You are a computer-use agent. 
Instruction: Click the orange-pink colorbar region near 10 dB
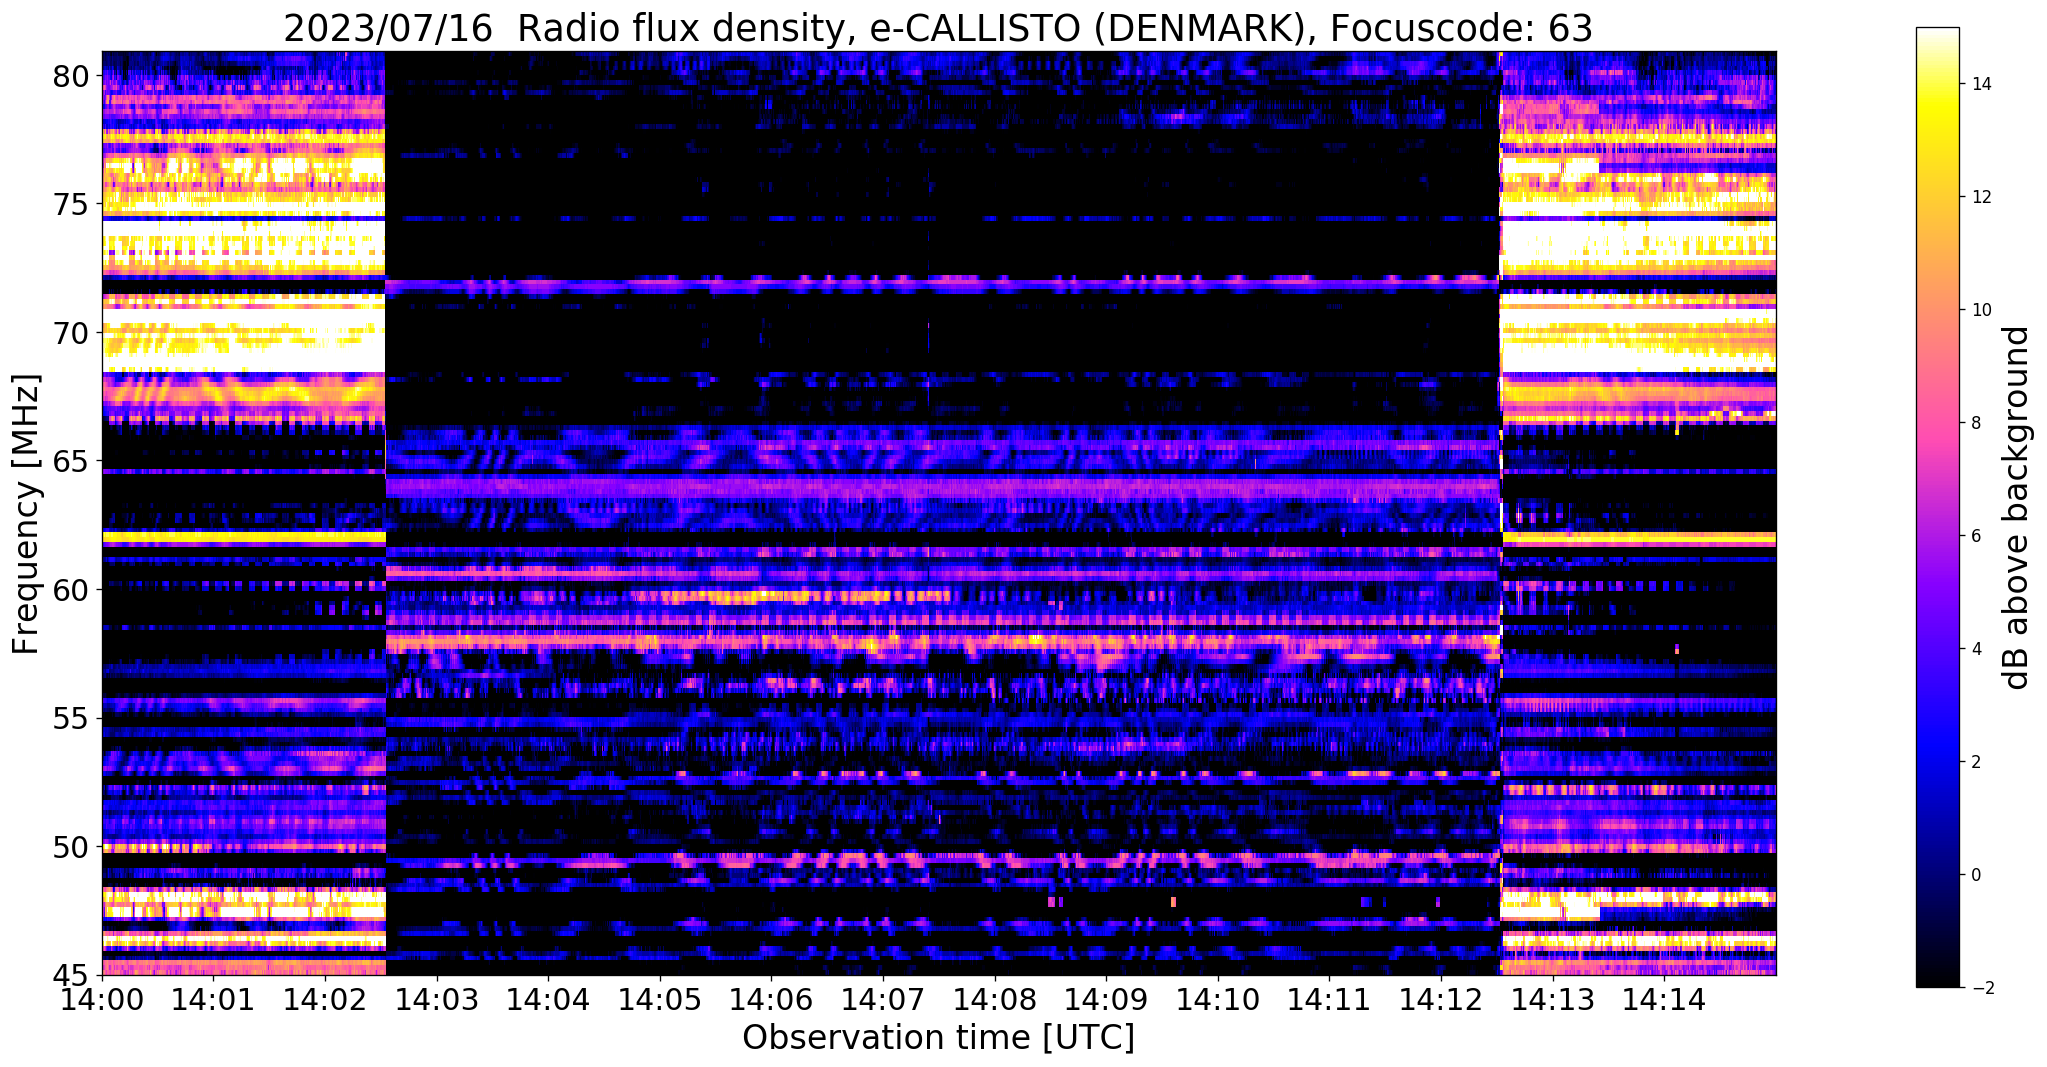[1937, 310]
